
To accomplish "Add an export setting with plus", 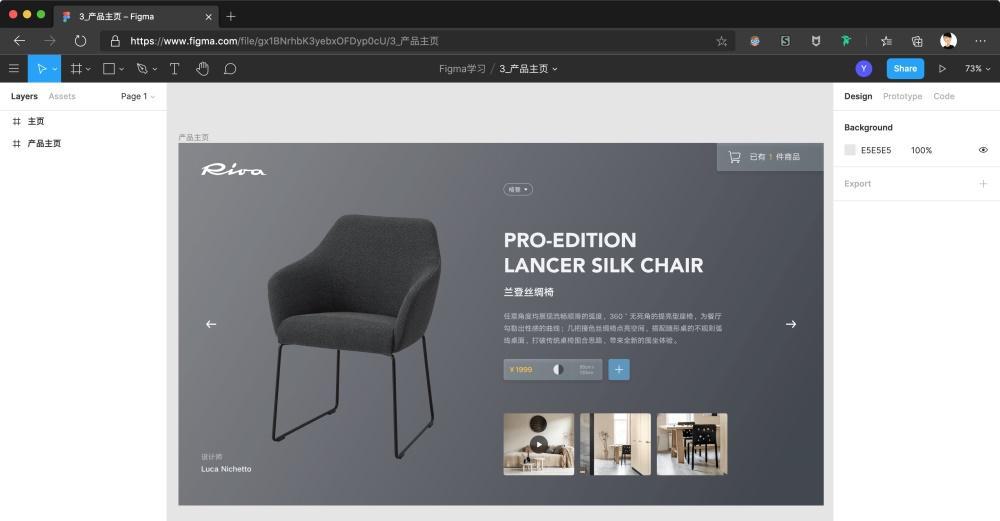I will tap(983, 184).
